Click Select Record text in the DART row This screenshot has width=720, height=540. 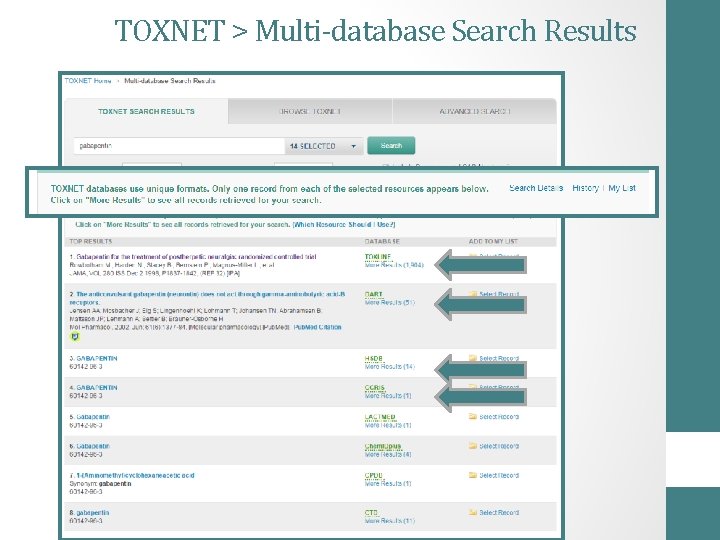(499, 294)
